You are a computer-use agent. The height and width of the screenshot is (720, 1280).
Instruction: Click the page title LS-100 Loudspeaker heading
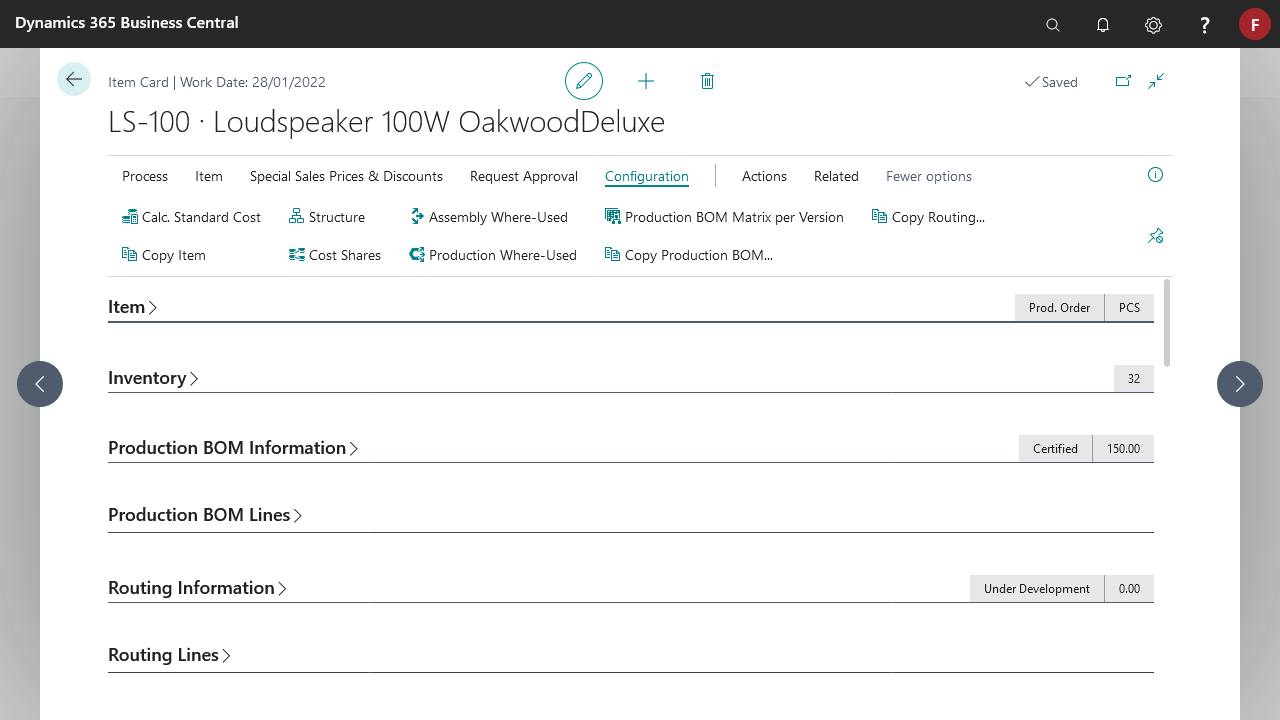click(x=386, y=122)
